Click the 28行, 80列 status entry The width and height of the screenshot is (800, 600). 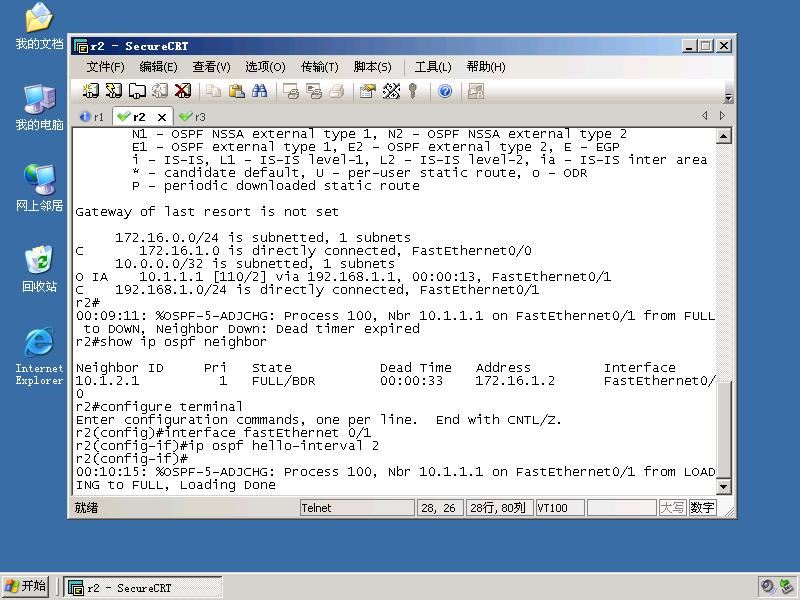[498, 508]
